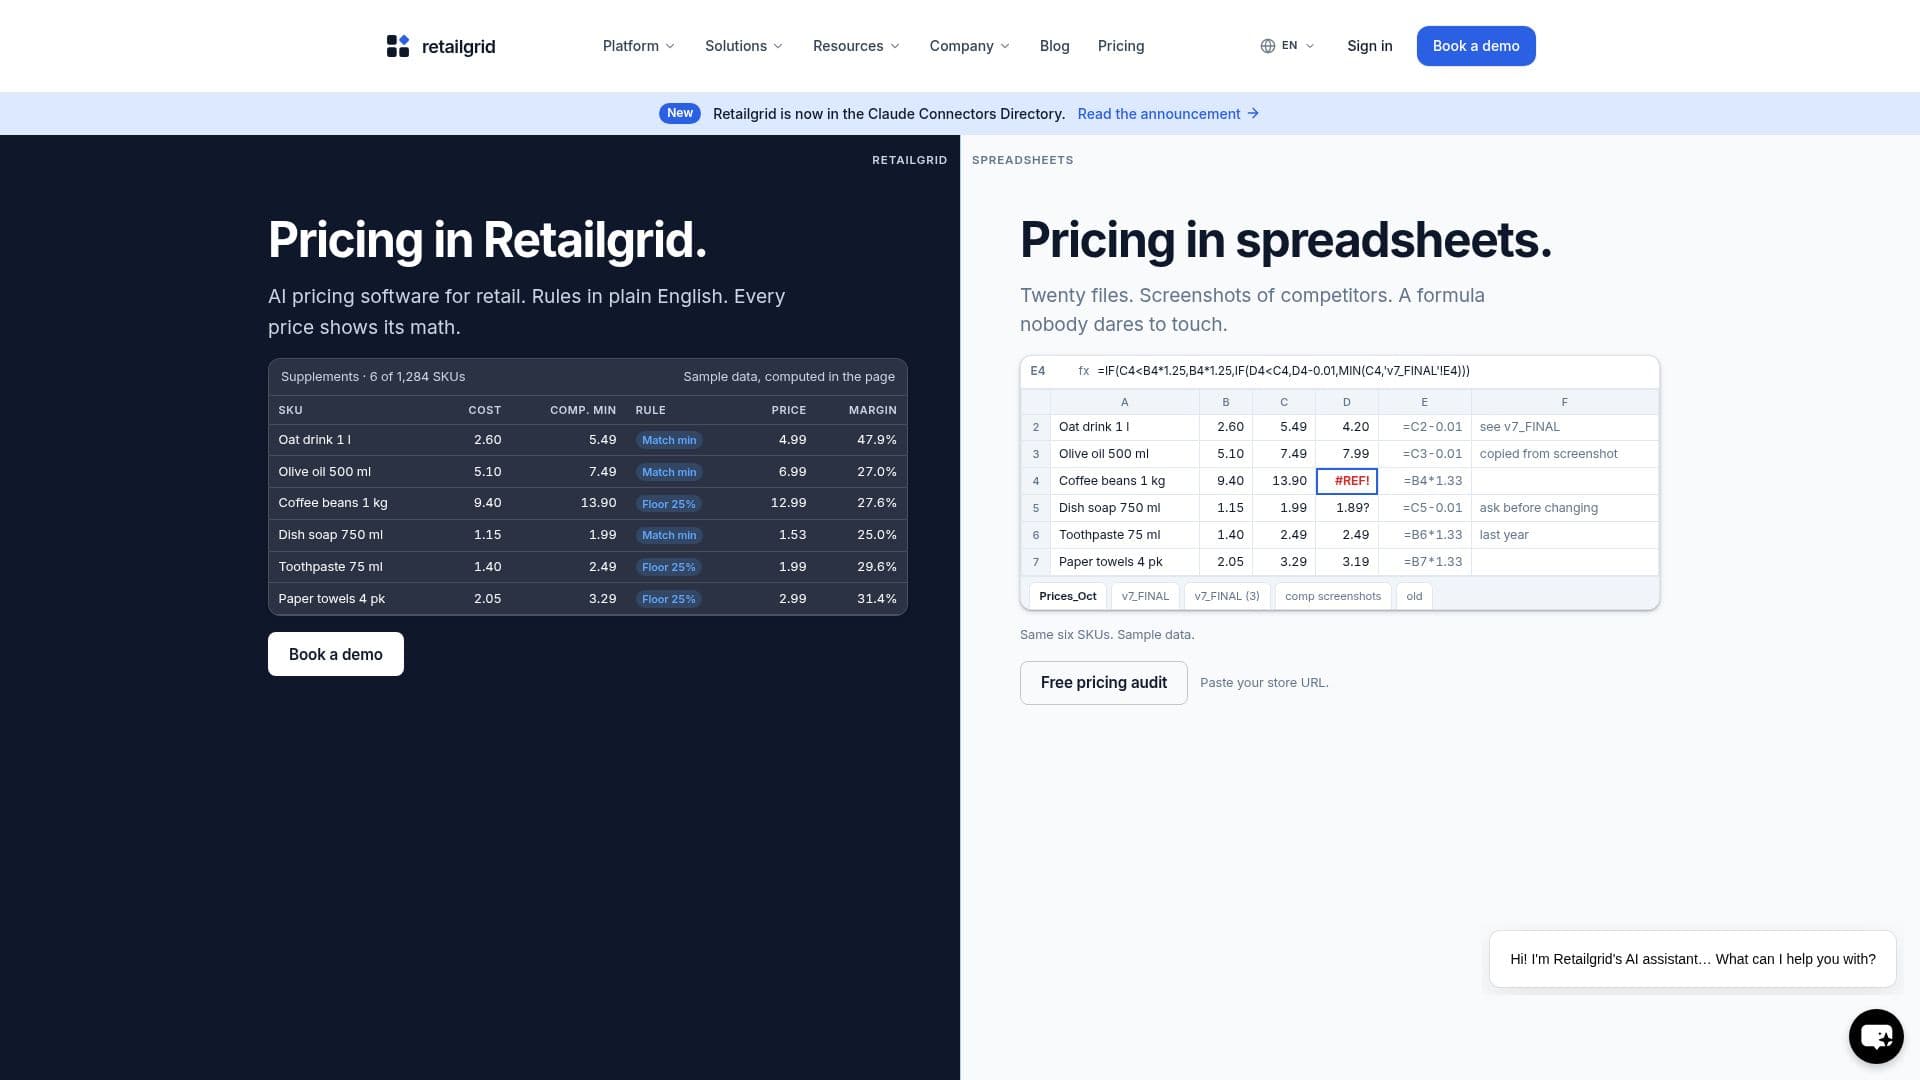Select the v7_FINAL (3) sheet tab
1920x1080 pixels.
pyautogui.click(x=1227, y=596)
